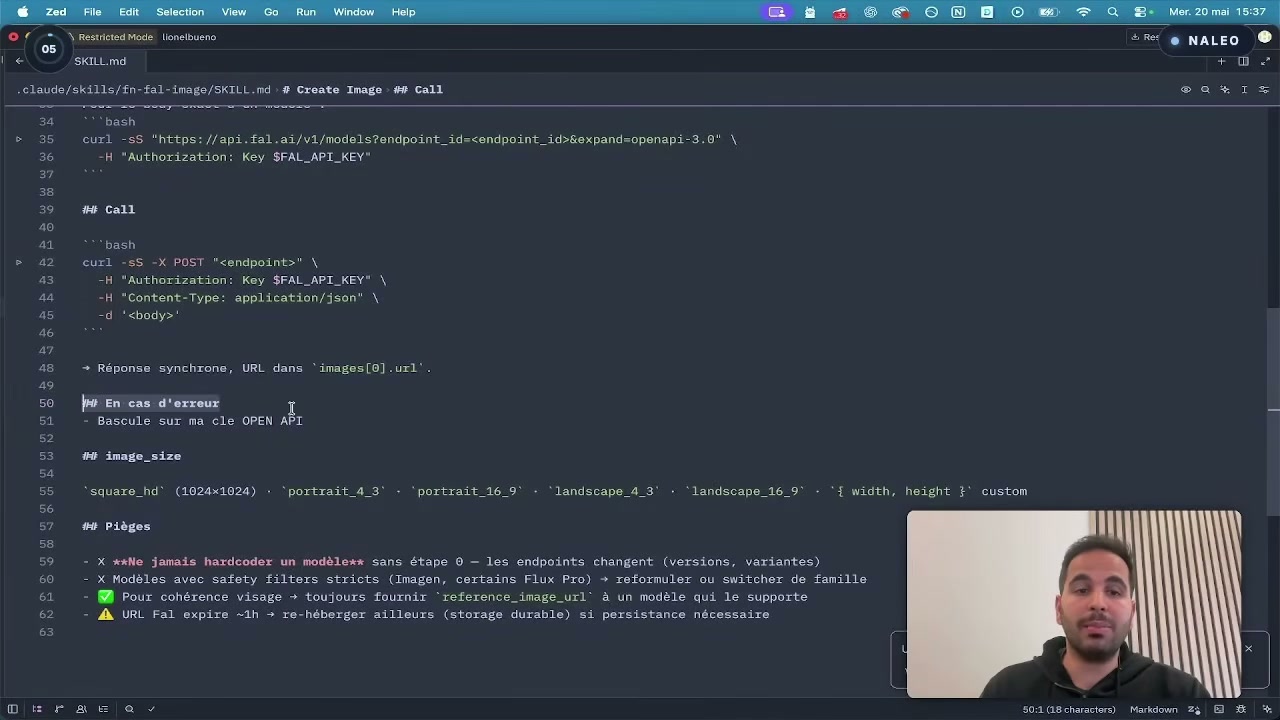
Task: Open the collaboration panel in status bar
Action: [81, 709]
